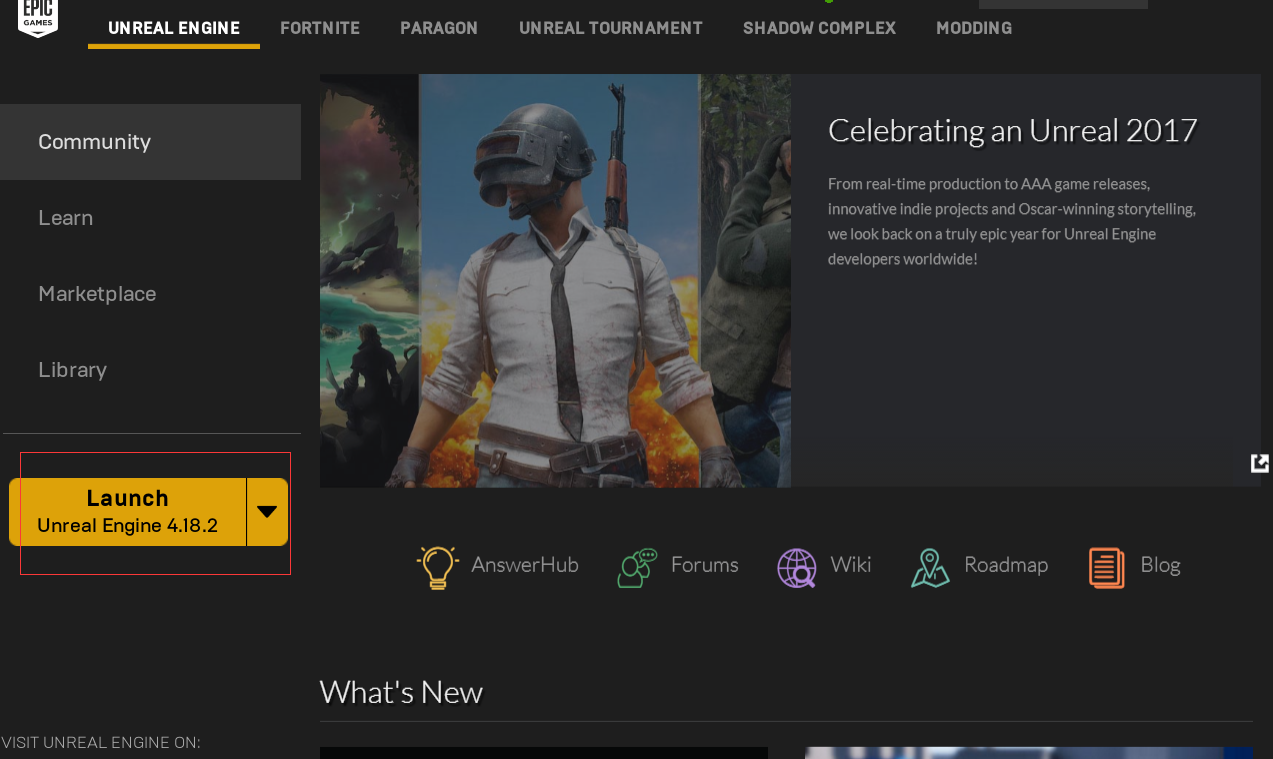Screen dimensions: 1273x759
Task: Open the Forums link
Action: tap(704, 565)
